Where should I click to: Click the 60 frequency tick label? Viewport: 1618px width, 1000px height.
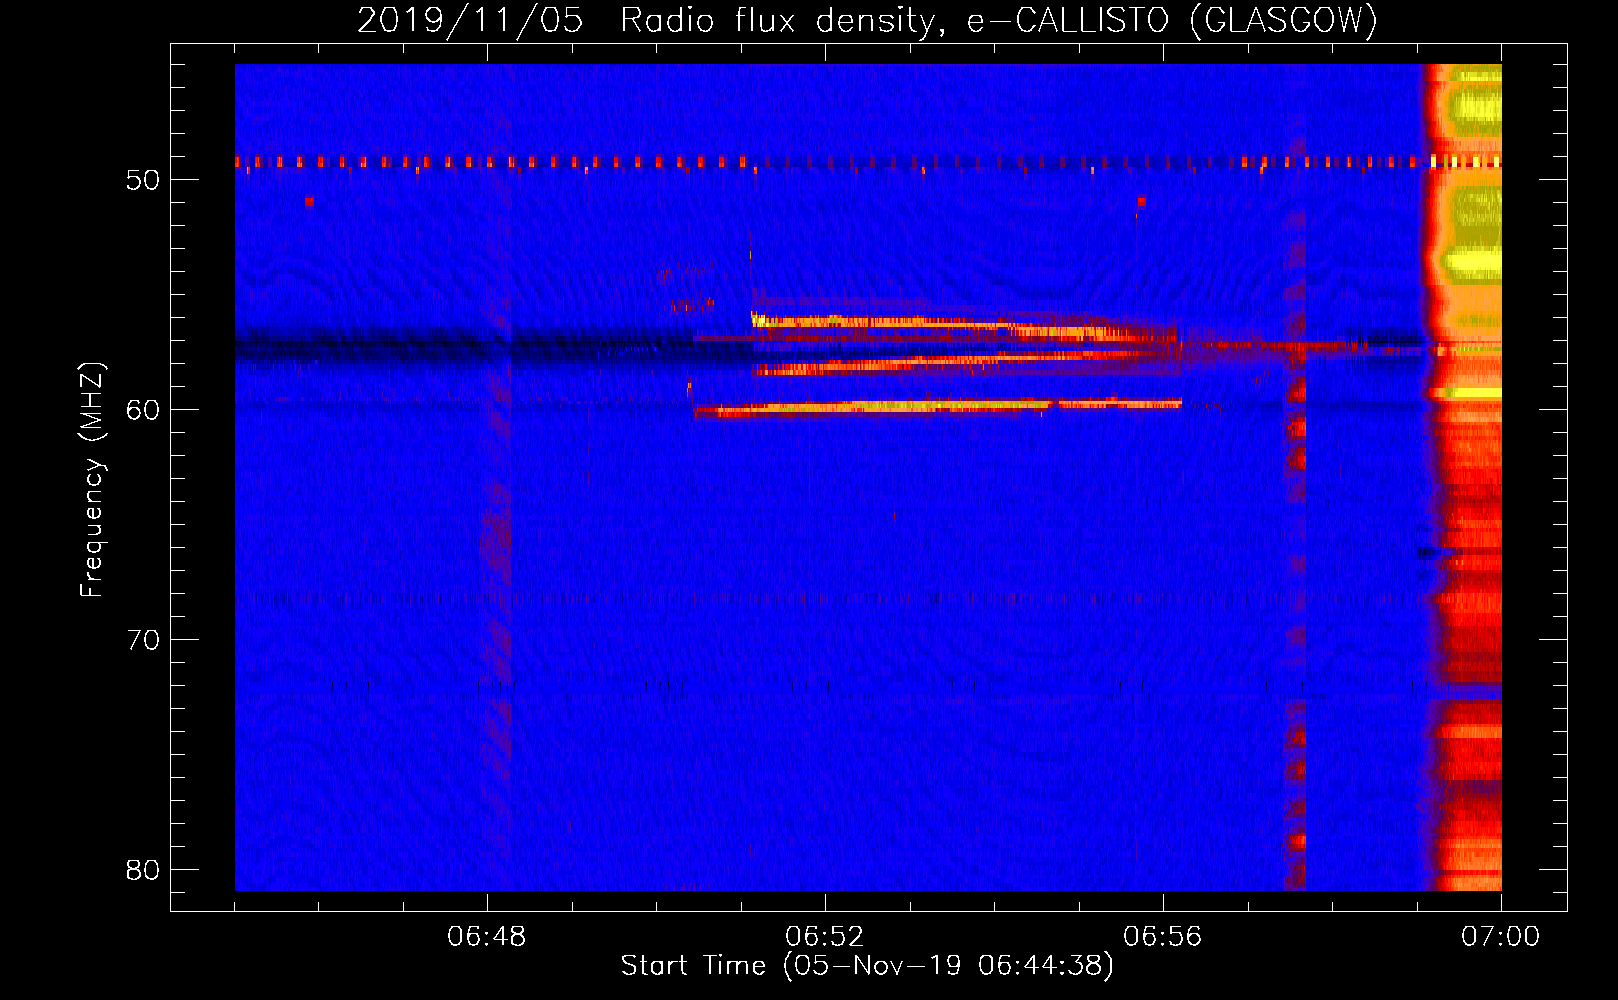click(143, 410)
